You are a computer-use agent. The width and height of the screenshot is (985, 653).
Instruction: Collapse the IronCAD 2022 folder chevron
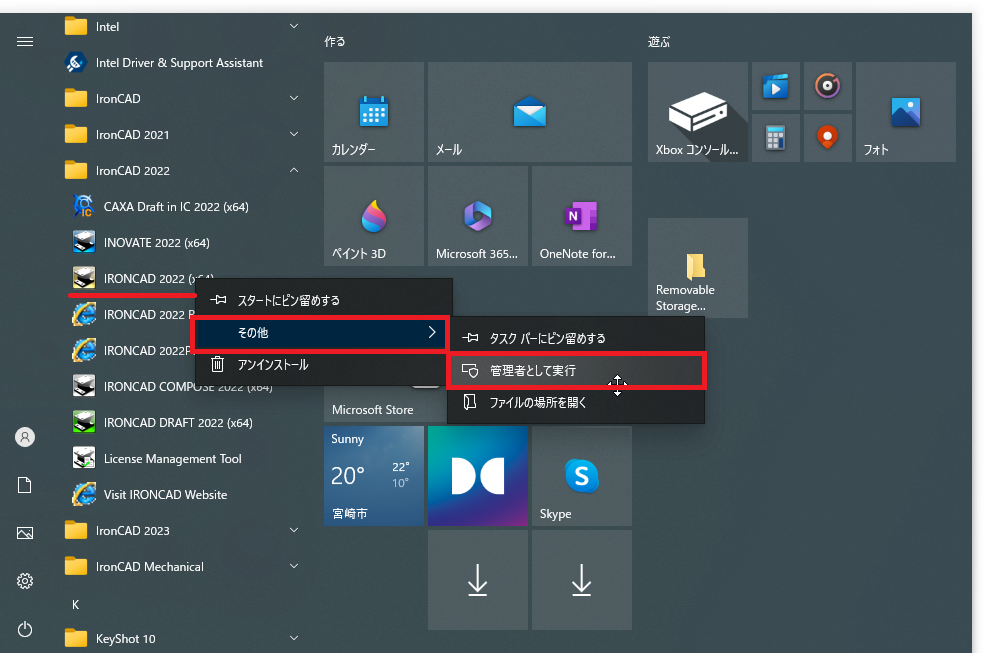[x=293, y=170]
